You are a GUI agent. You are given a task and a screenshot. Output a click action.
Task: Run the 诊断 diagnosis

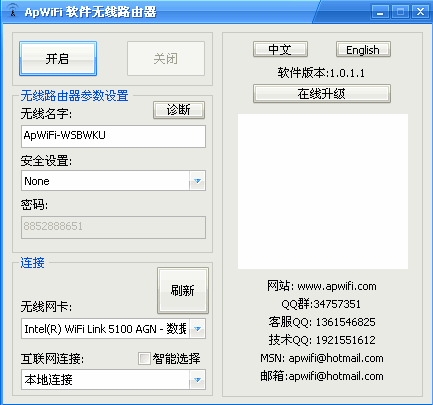(x=179, y=110)
